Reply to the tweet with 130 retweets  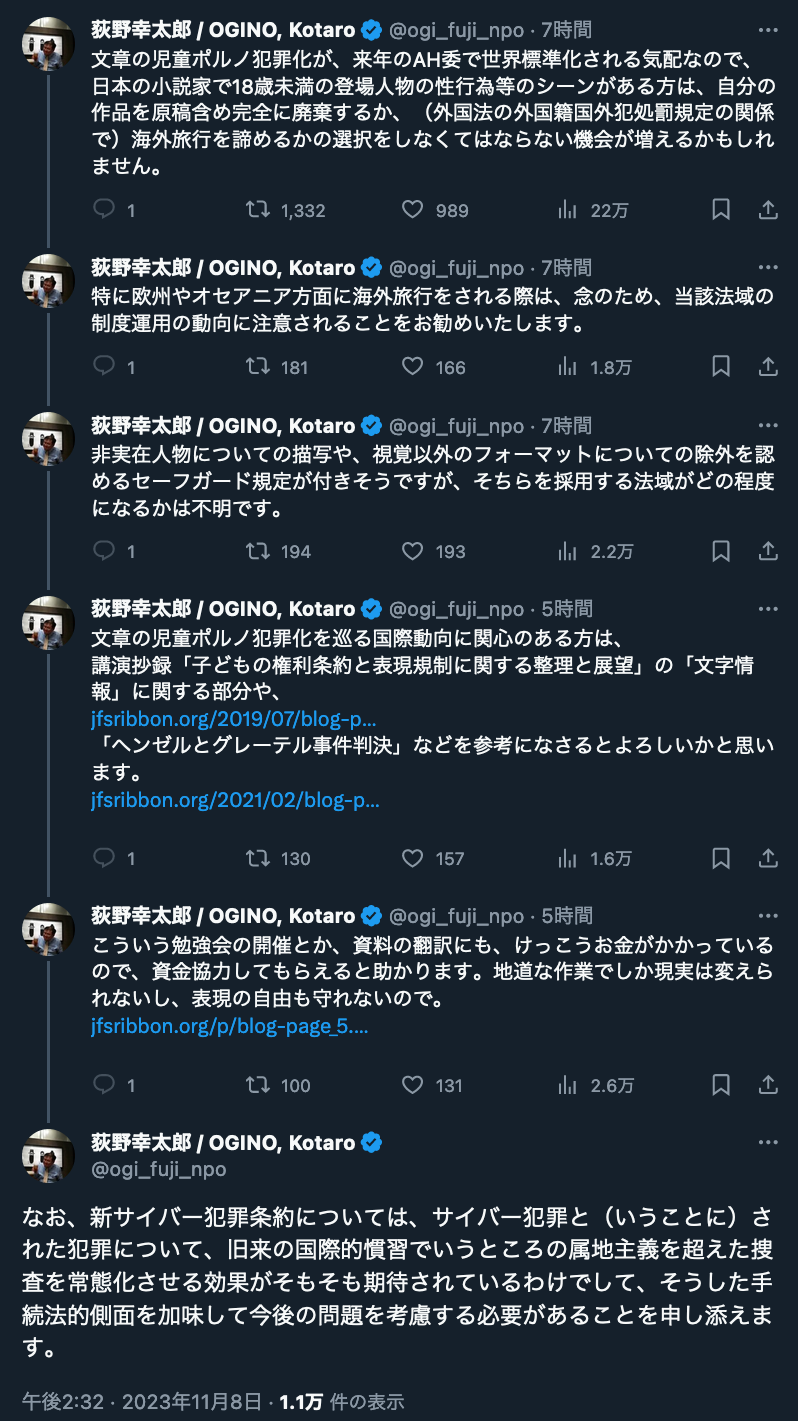[x=104, y=858]
